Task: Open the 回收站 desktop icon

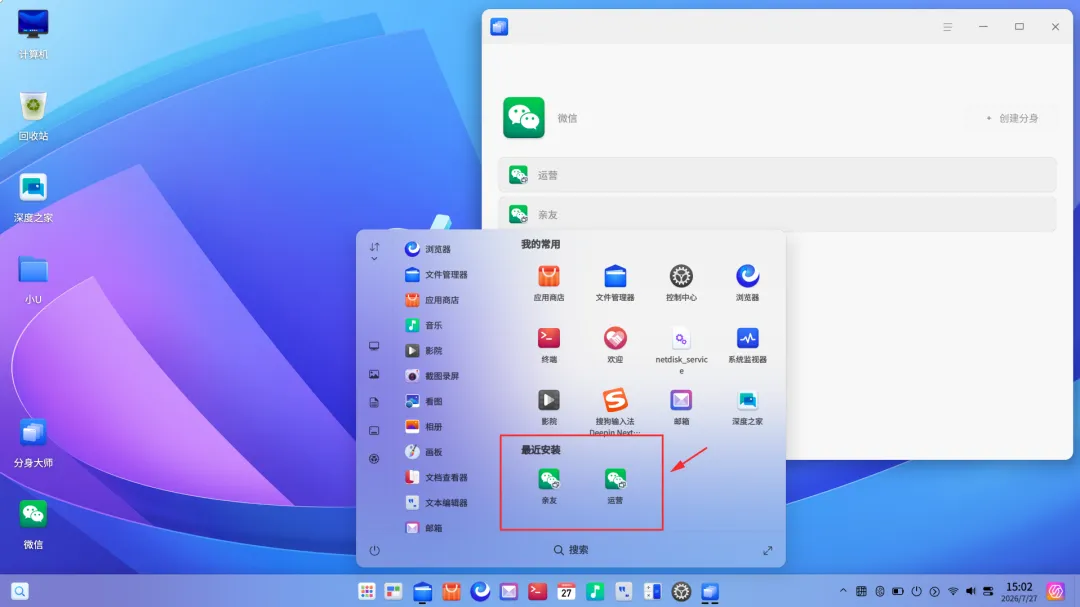Action: [33, 116]
